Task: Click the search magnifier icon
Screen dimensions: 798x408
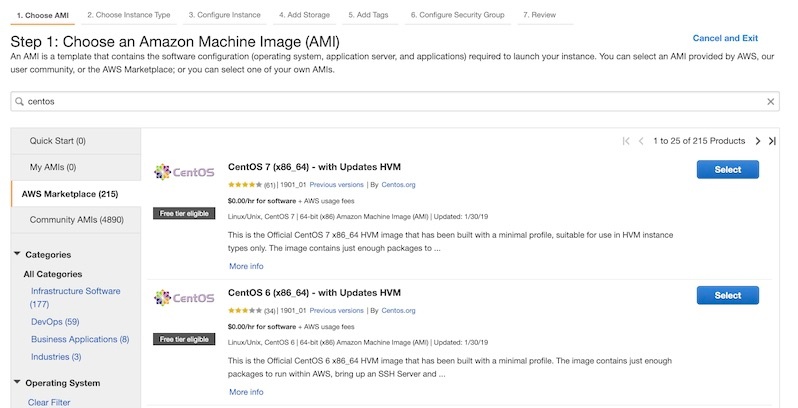Action: 20,102
